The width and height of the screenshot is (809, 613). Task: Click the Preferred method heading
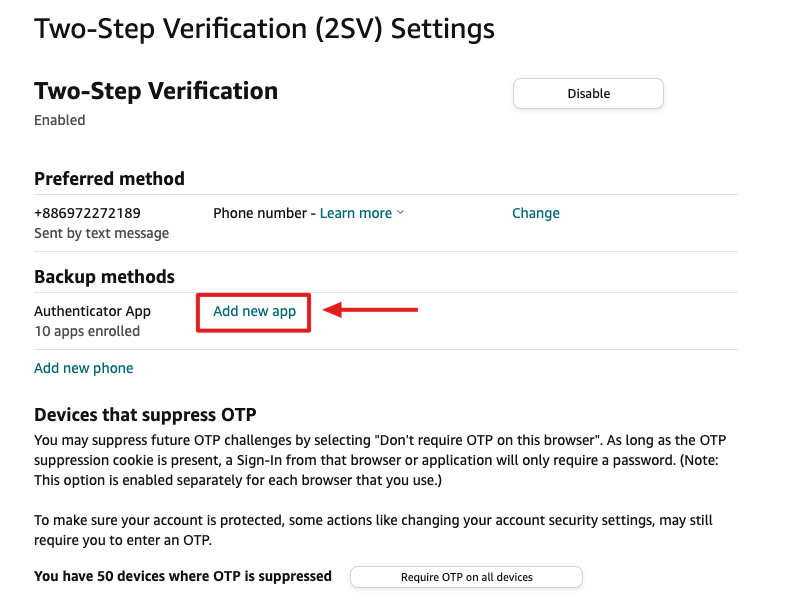tap(109, 179)
